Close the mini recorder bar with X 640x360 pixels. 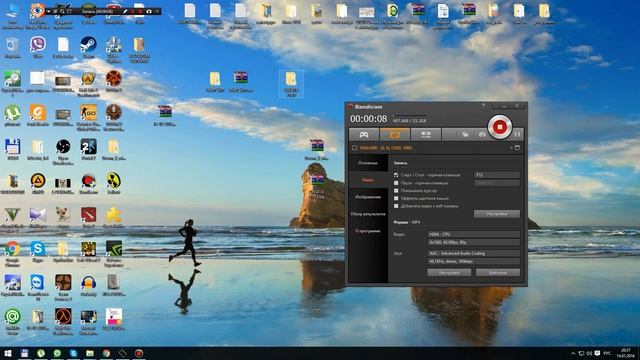158,11
